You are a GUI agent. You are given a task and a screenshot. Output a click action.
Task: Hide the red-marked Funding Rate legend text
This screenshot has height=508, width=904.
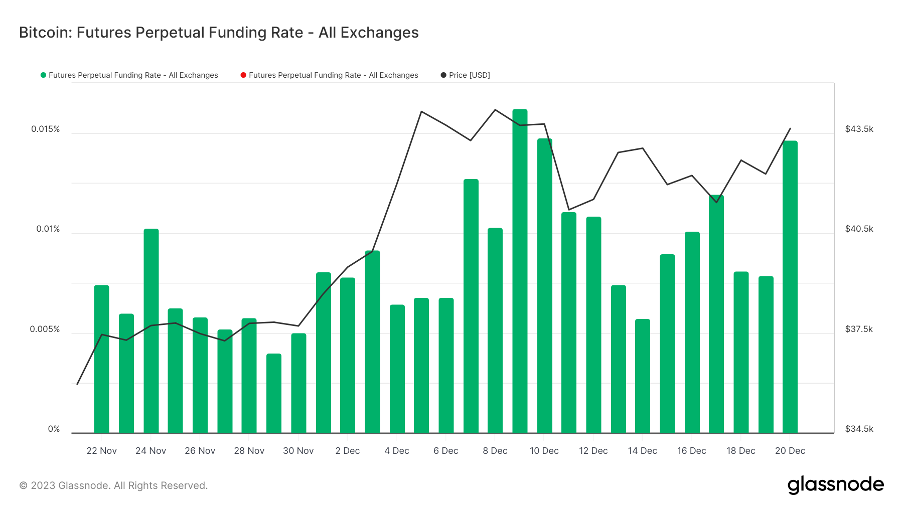[x=333, y=75]
